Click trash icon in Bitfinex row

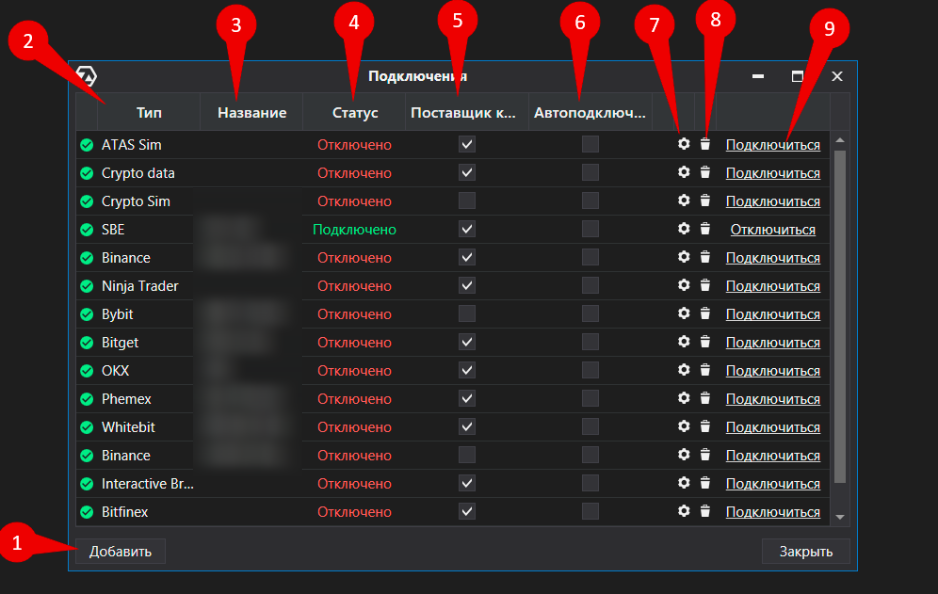coord(705,511)
